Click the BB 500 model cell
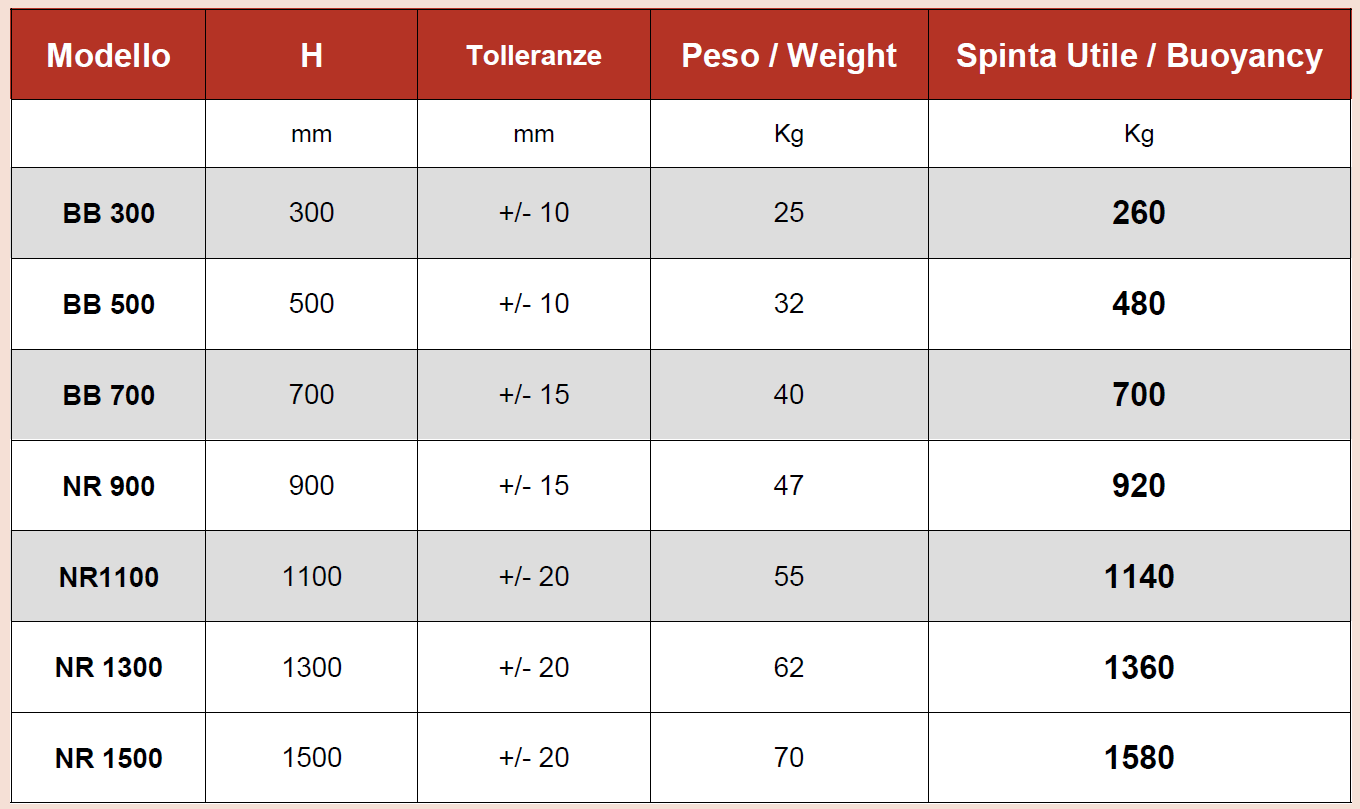 (x=108, y=304)
